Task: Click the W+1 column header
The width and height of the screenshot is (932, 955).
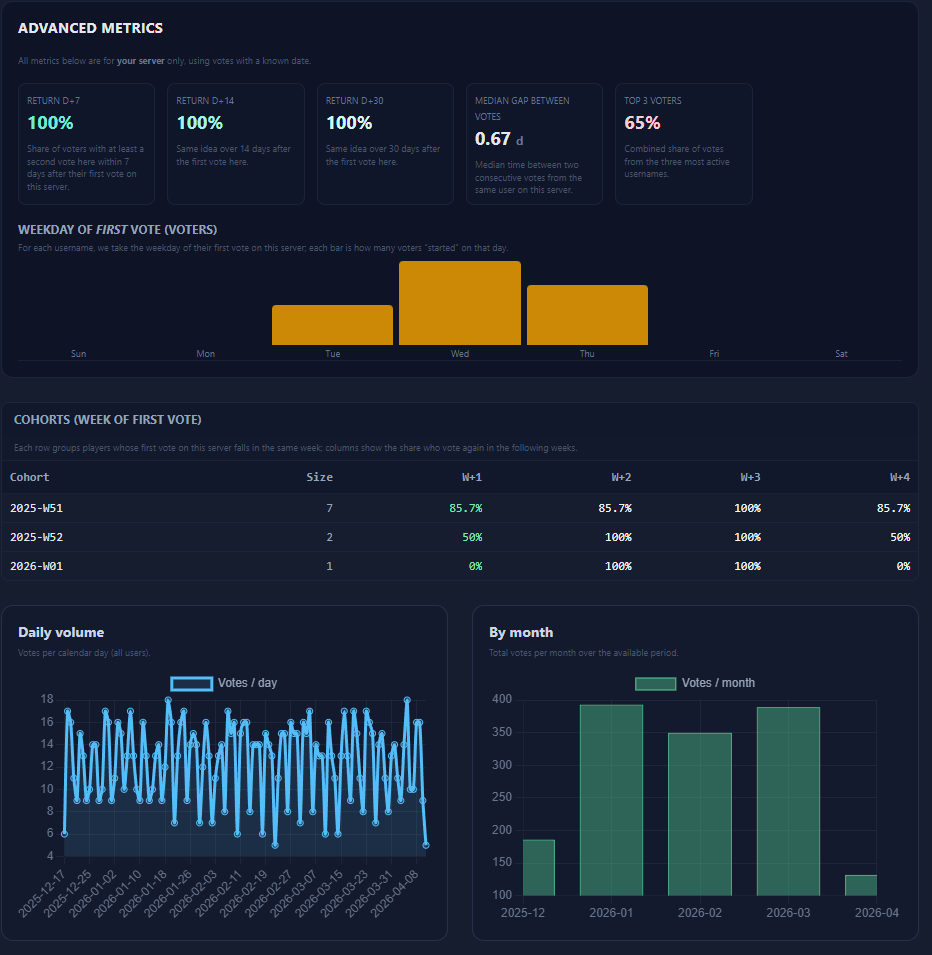Action: 471,477
